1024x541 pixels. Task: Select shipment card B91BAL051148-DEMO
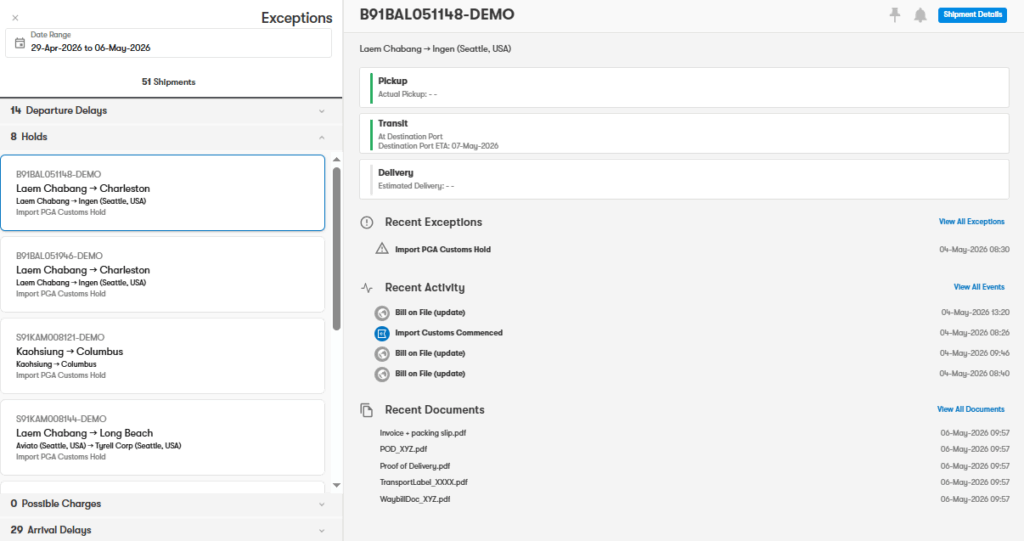pos(163,193)
